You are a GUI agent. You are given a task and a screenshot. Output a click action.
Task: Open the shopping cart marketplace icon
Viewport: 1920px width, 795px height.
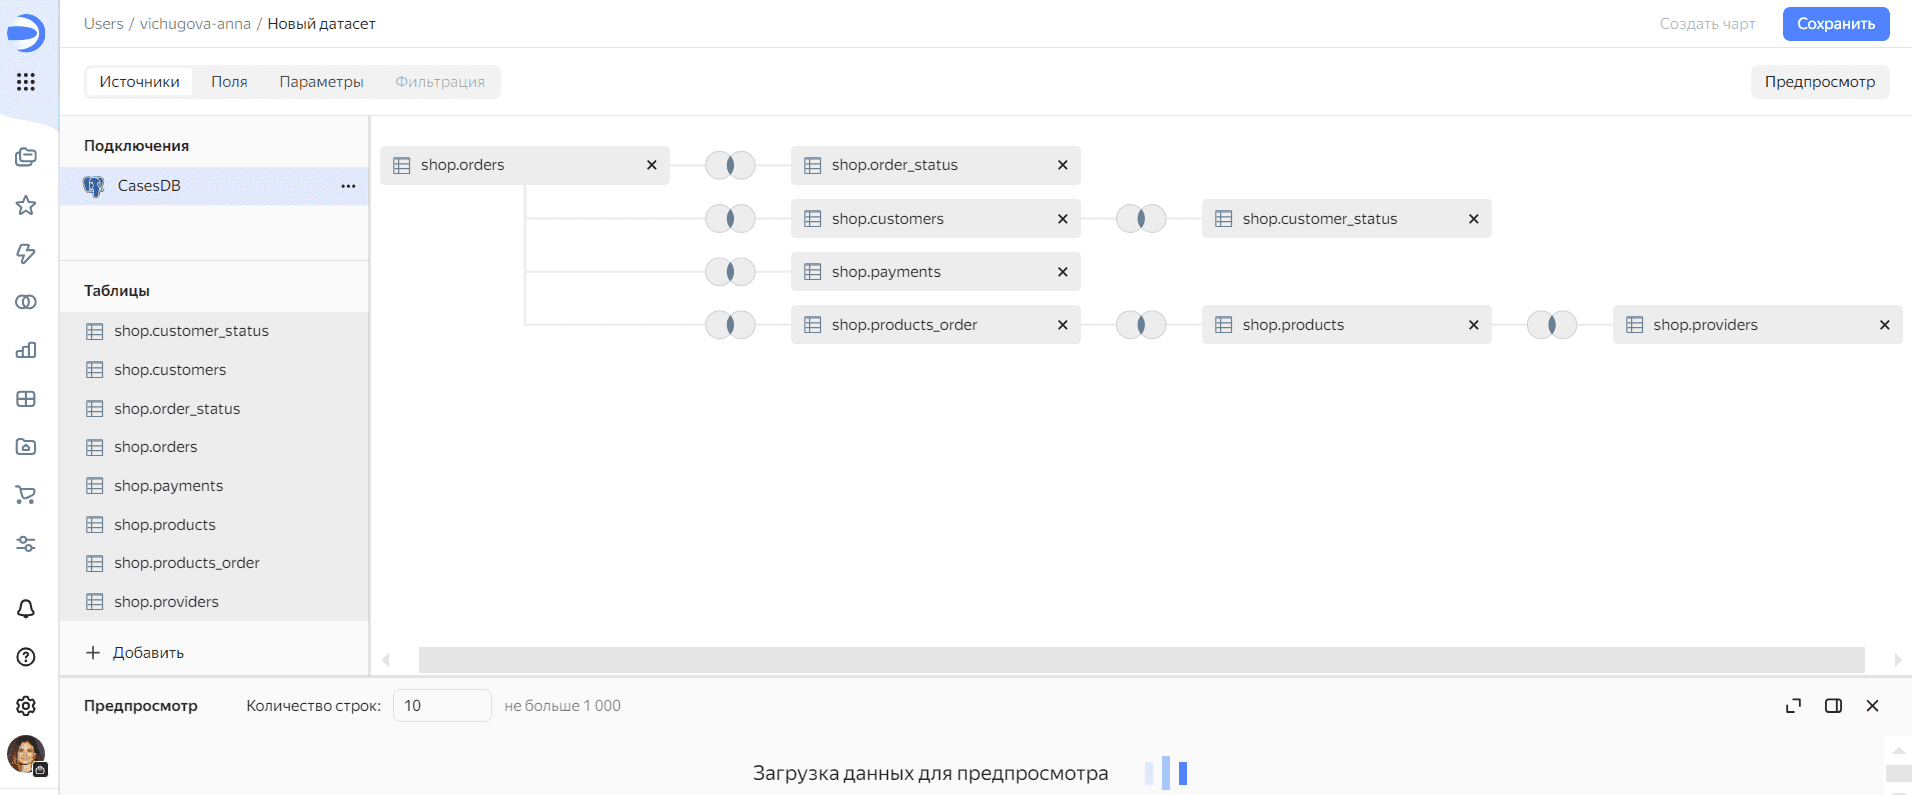point(26,495)
